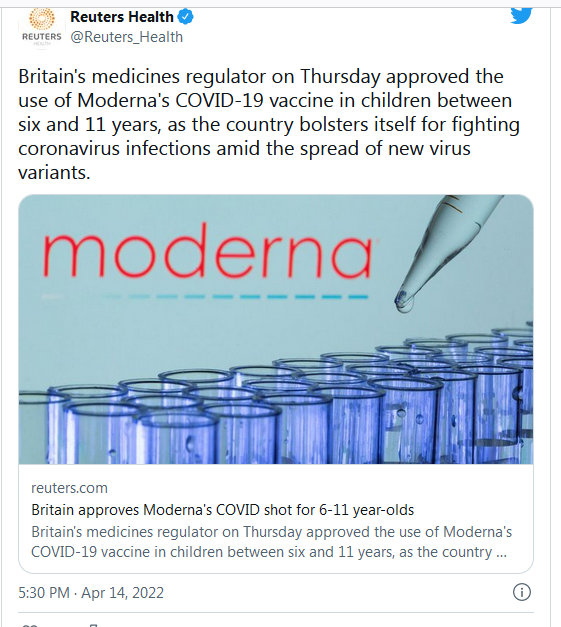Screen dimensions: 561x627
Task: Click the card description about medicines regulator
Action: pyautogui.click(x=272, y=542)
